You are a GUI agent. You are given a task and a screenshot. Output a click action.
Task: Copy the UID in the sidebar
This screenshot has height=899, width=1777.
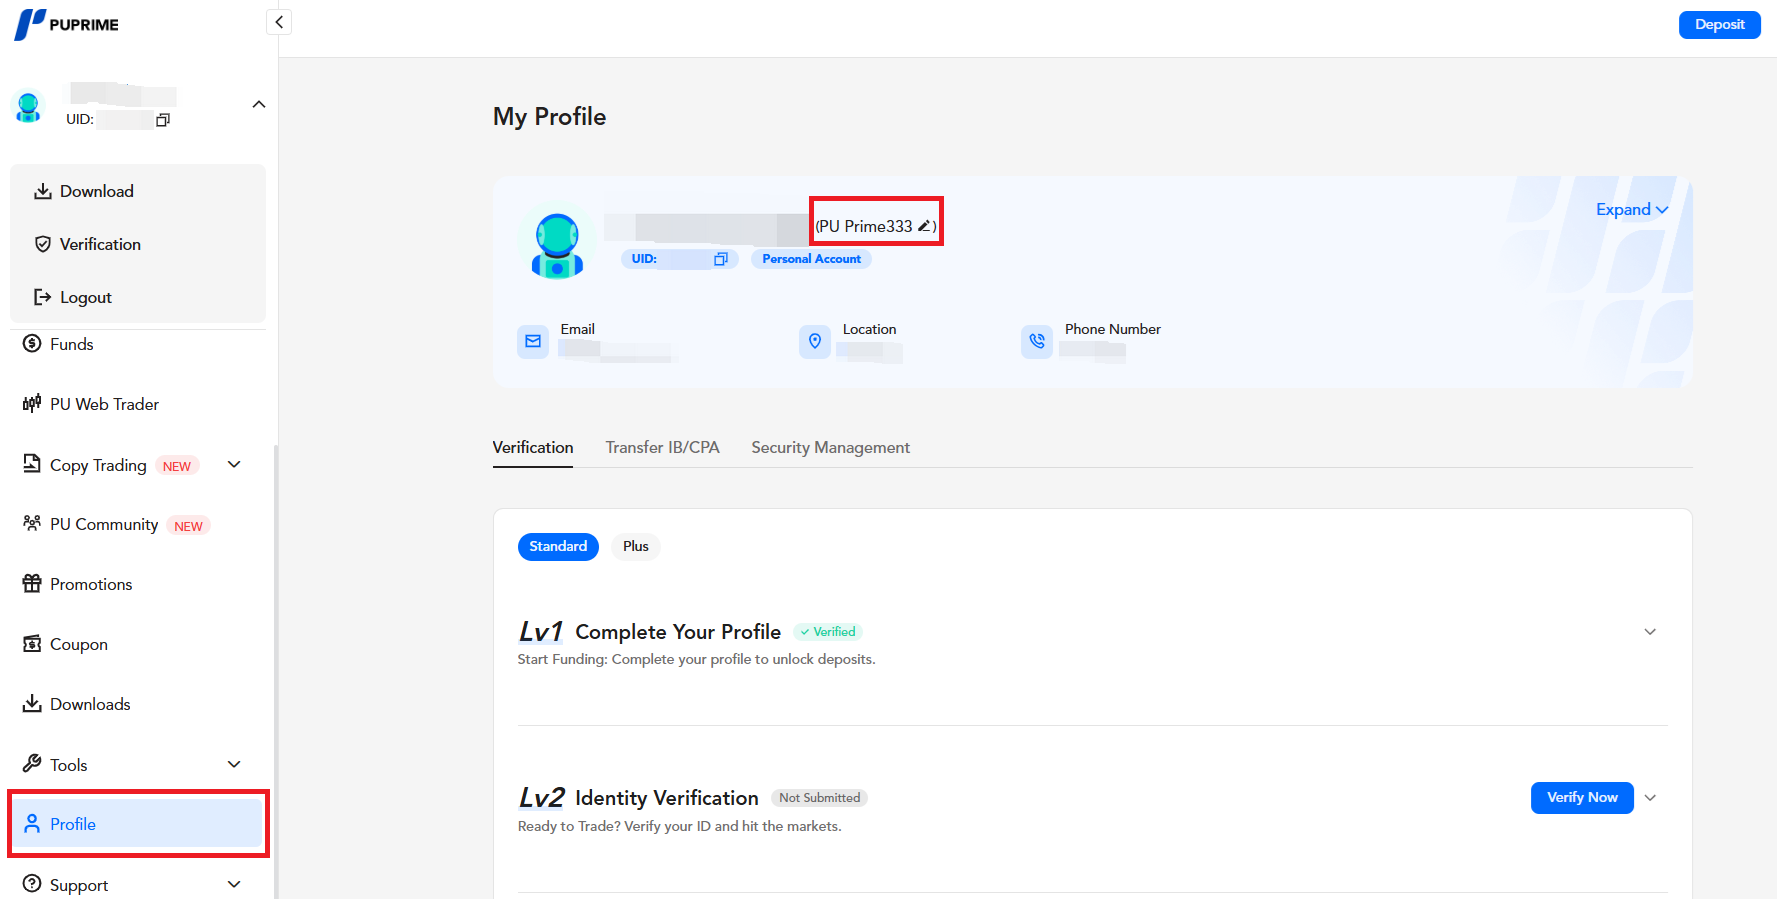163,120
